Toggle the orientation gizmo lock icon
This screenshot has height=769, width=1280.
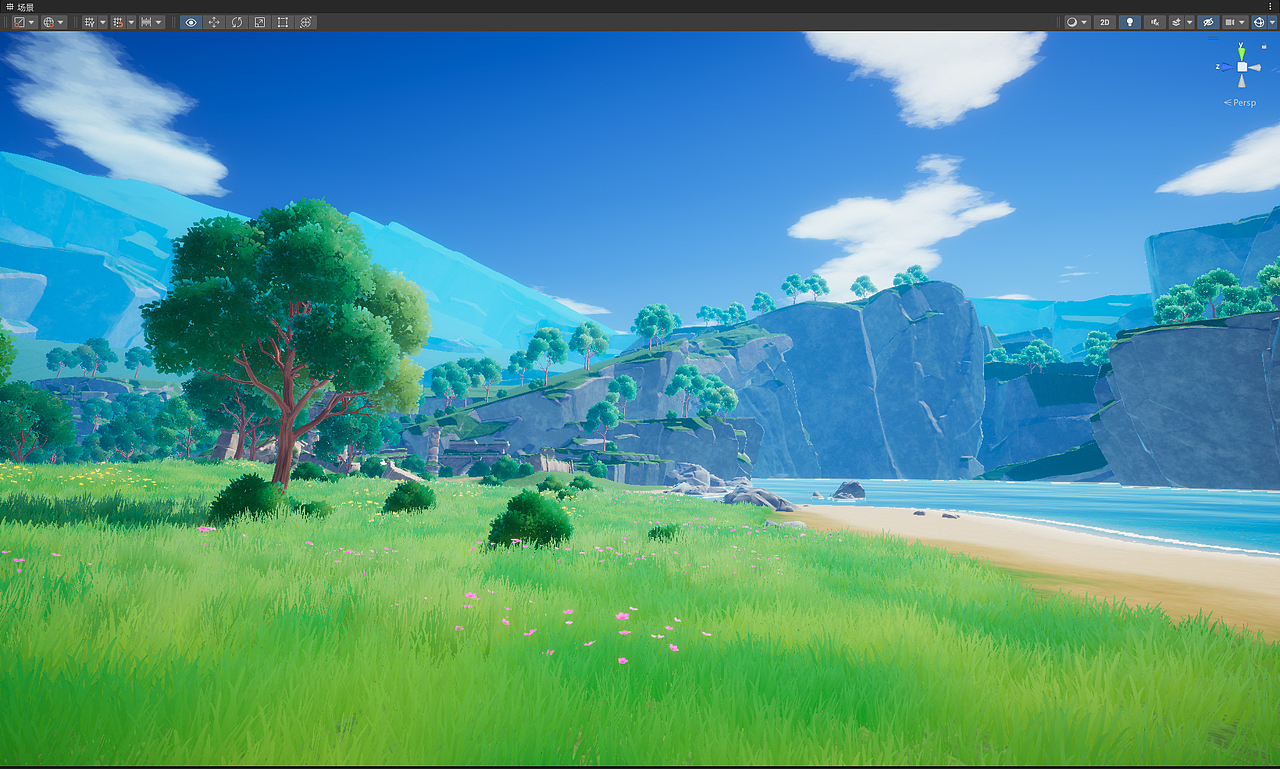(x=1264, y=46)
